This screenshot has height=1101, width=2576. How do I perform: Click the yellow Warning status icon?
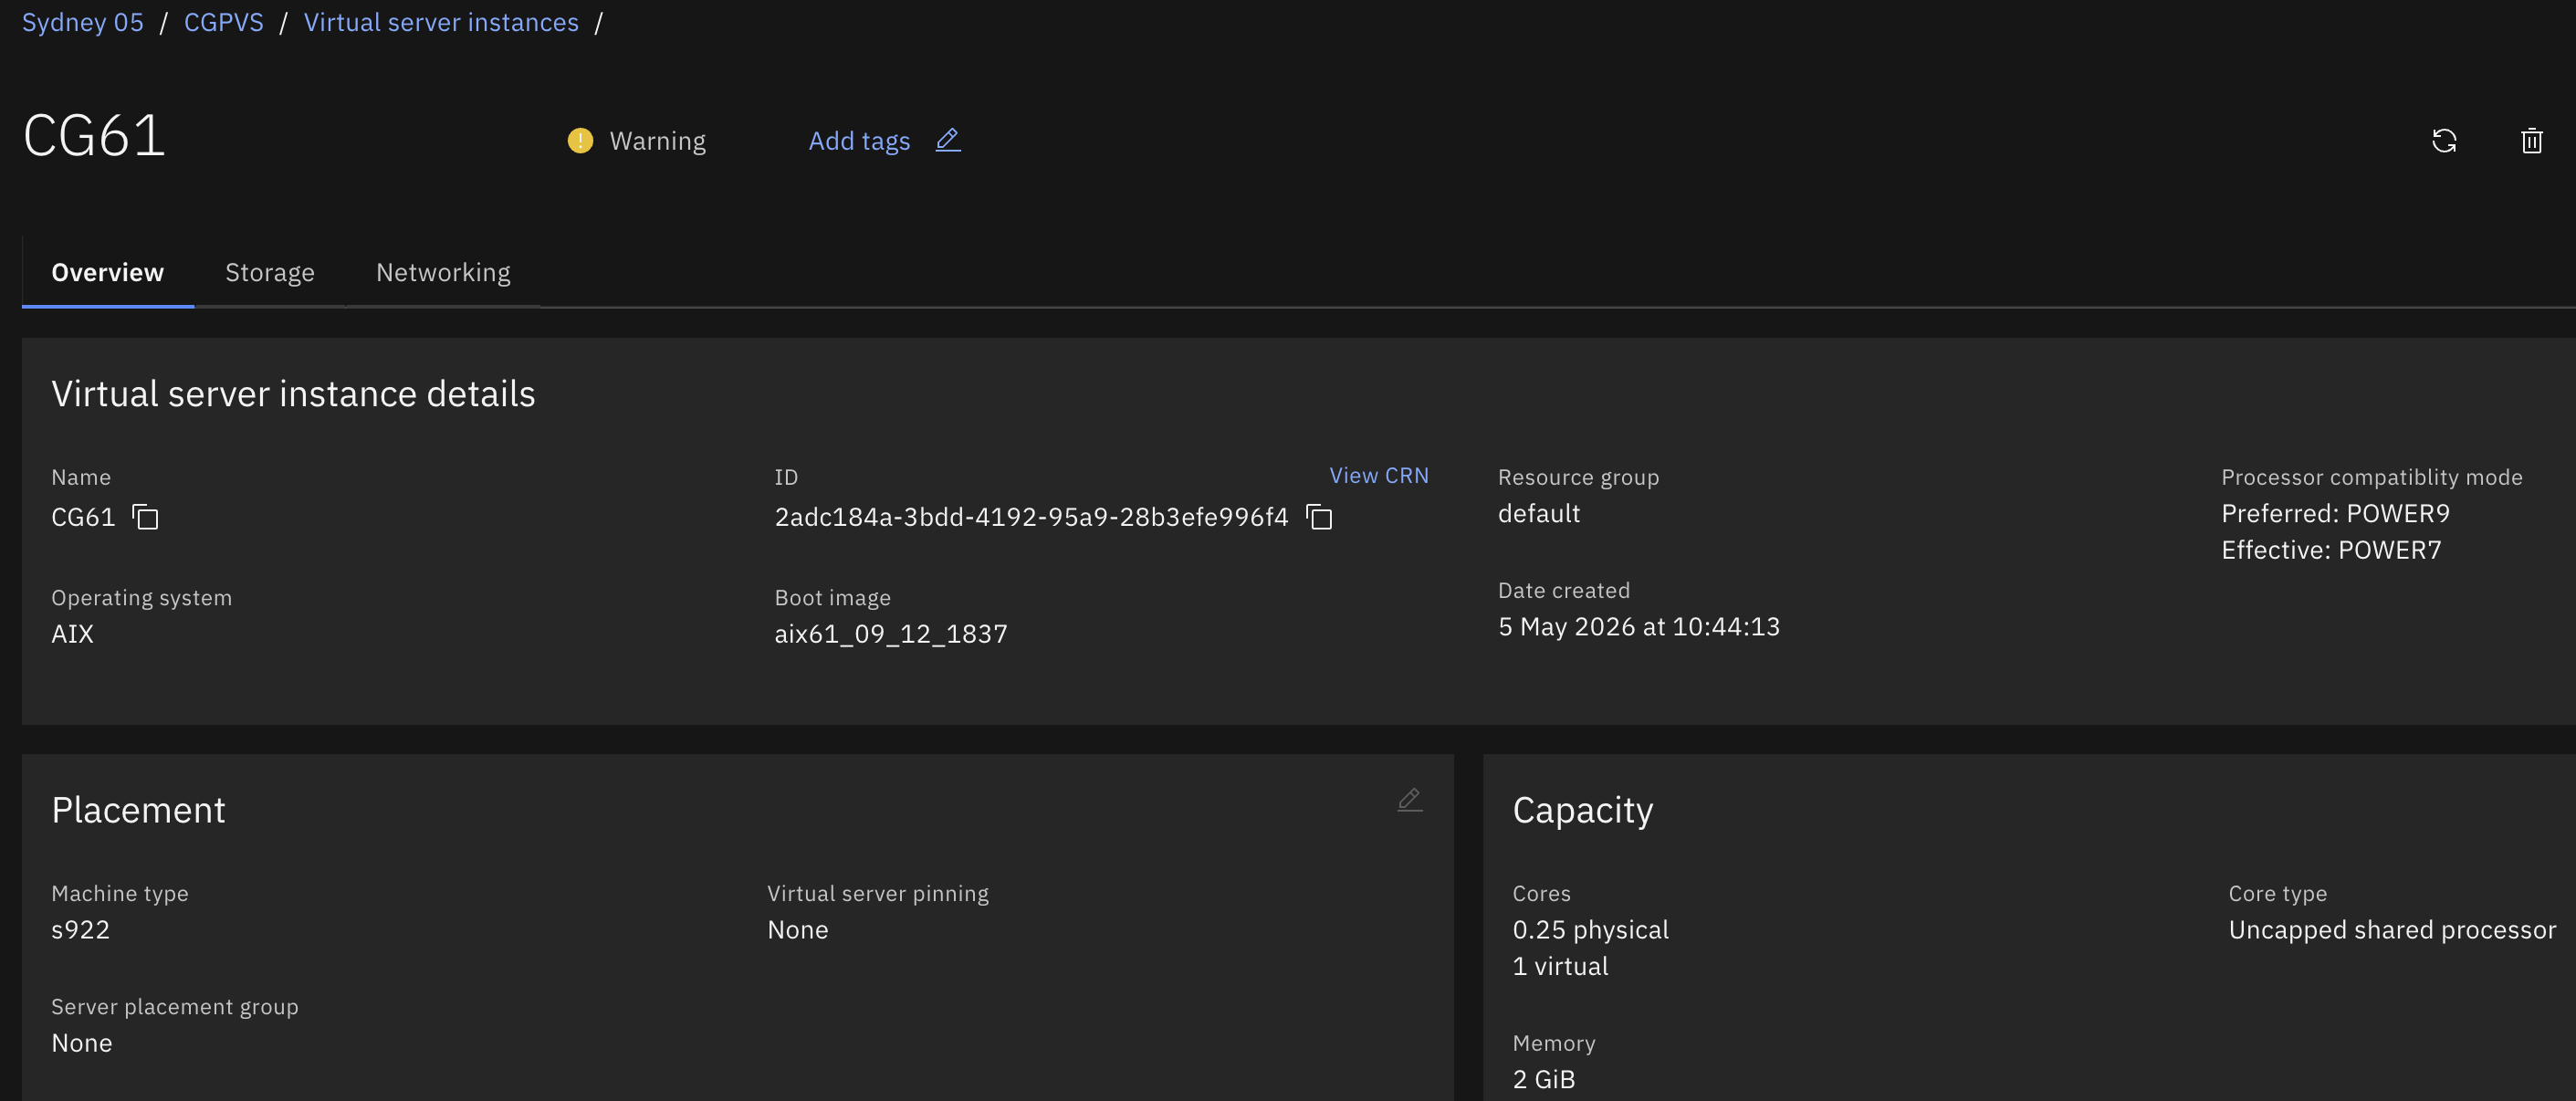pos(580,141)
